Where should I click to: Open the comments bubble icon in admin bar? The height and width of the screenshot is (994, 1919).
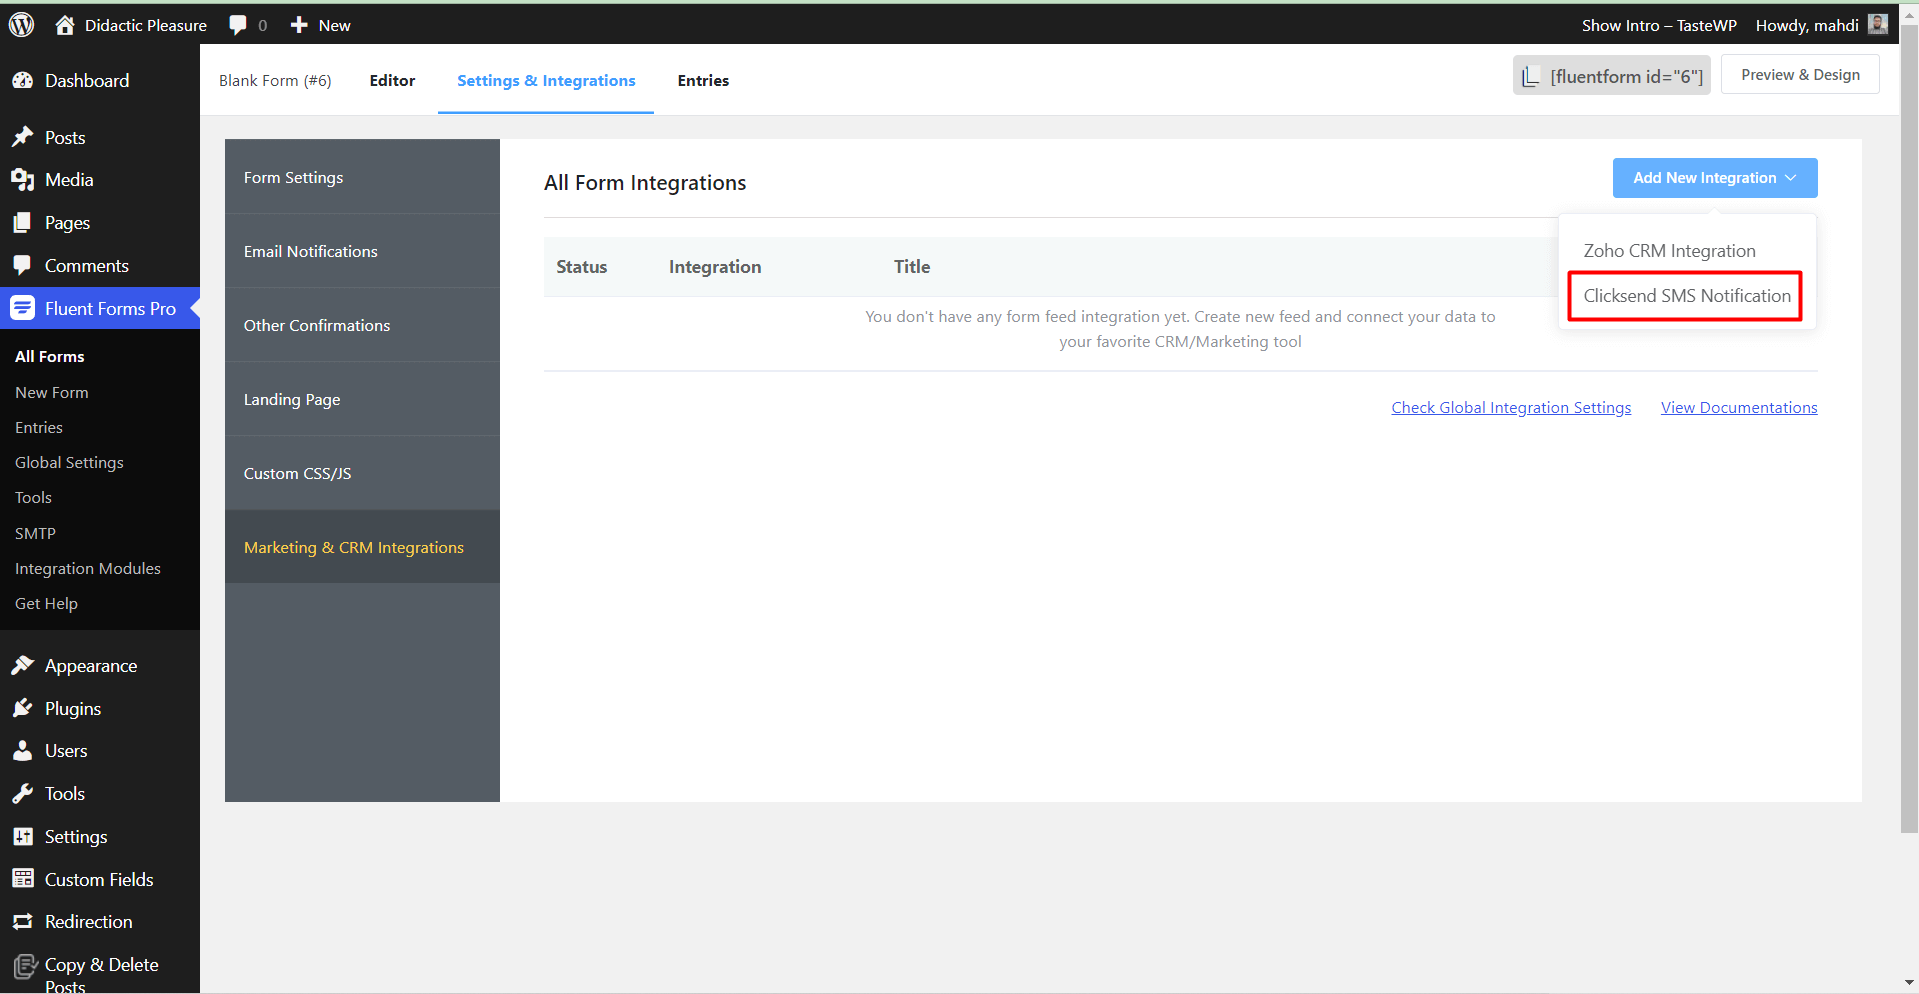pos(238,25)
